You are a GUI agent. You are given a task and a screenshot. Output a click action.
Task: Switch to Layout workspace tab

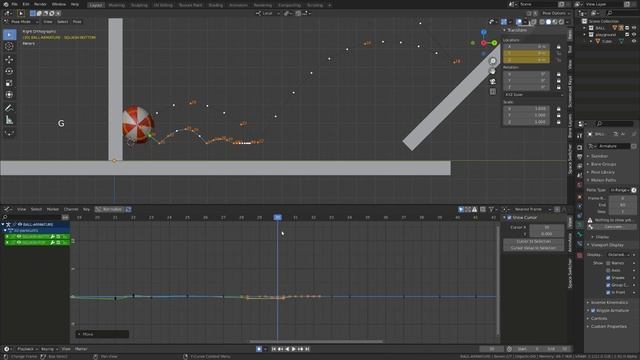(96, 5)
